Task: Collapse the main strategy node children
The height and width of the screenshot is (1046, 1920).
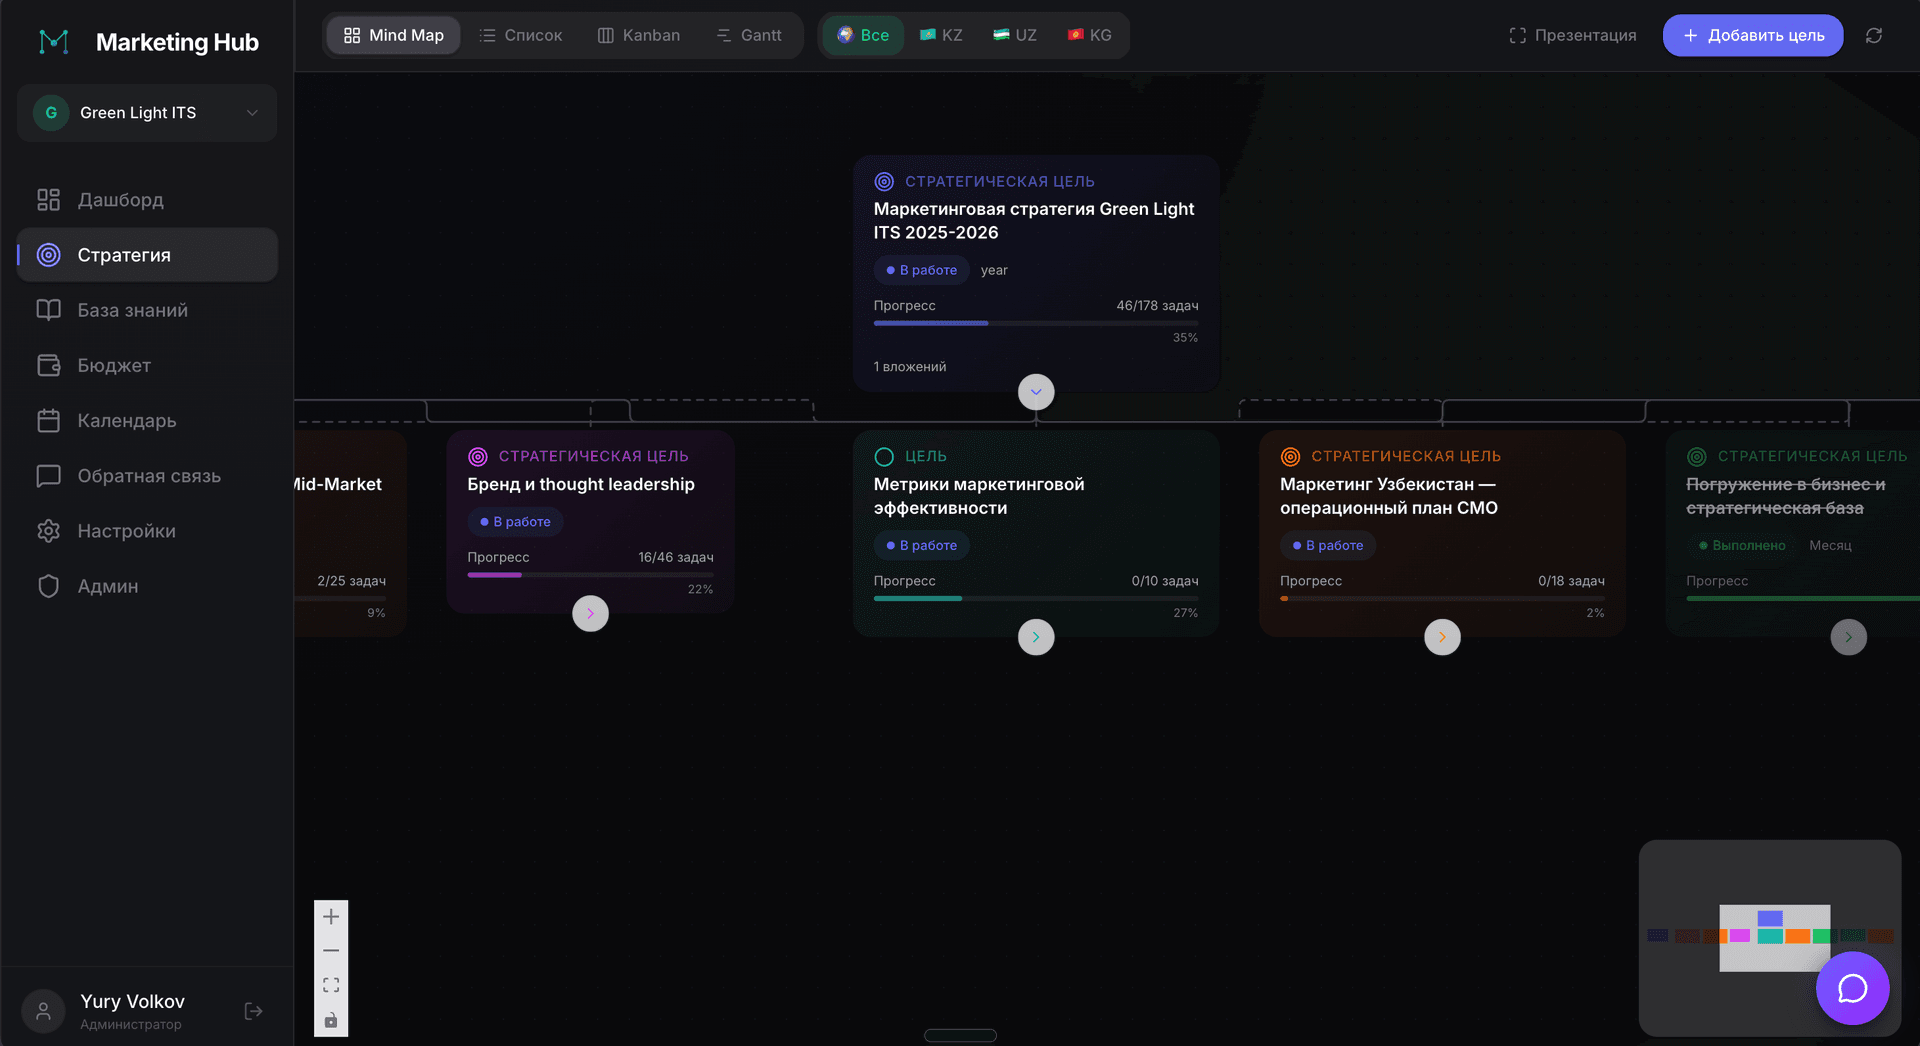Action: click(x=1036, y=392)
